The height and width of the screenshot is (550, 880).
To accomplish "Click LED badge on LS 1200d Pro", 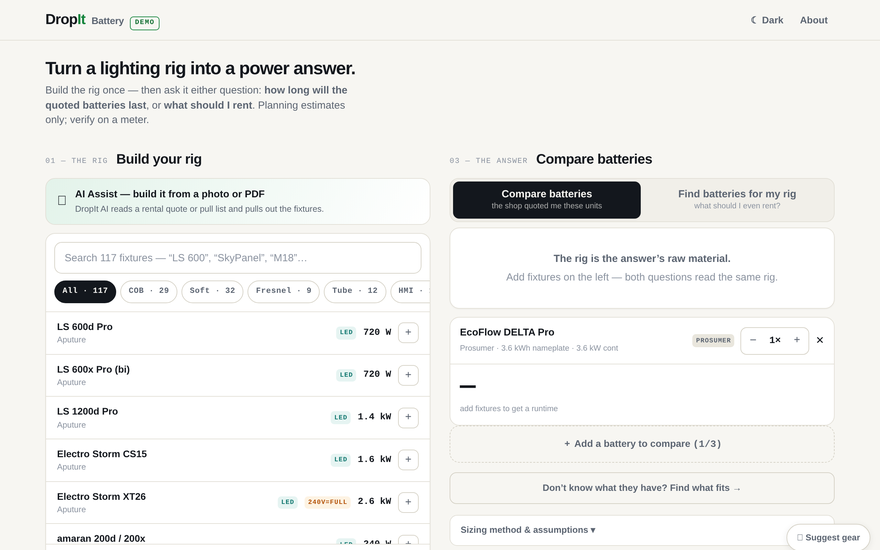I will [x=341, y=417].
